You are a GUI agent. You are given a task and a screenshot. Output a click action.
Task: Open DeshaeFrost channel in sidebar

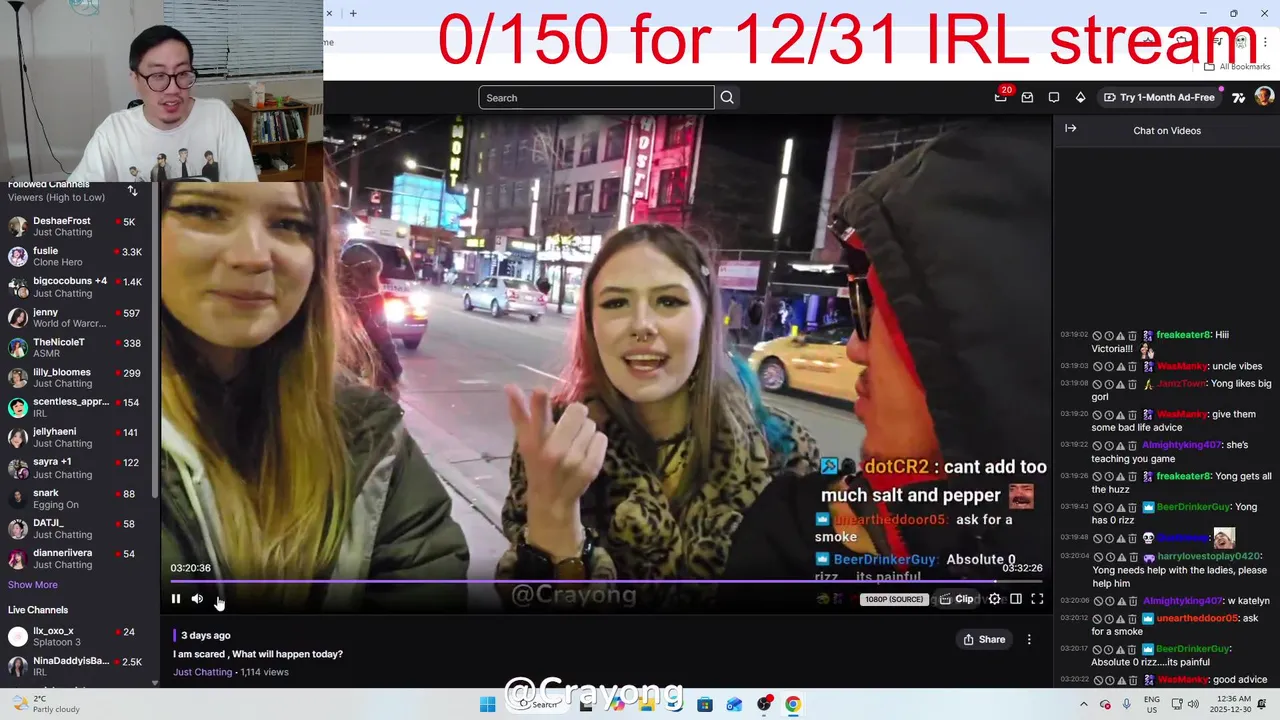[x=76, y=226]
